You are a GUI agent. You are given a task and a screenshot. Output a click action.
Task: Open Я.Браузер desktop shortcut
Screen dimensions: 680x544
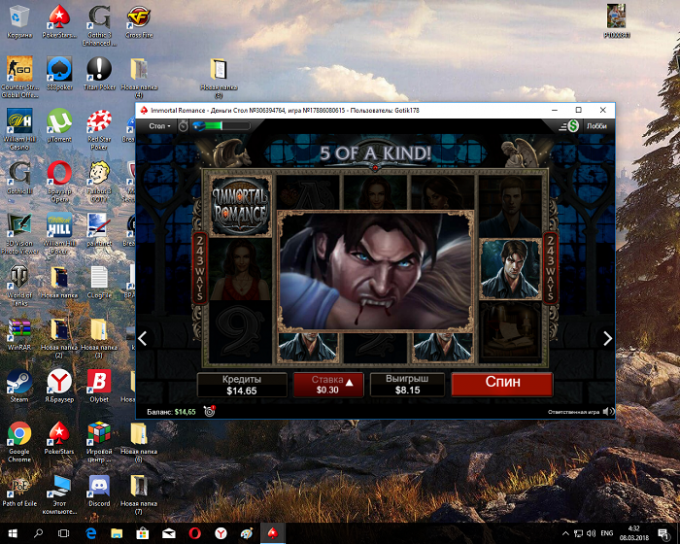click(x=59, y=386)
